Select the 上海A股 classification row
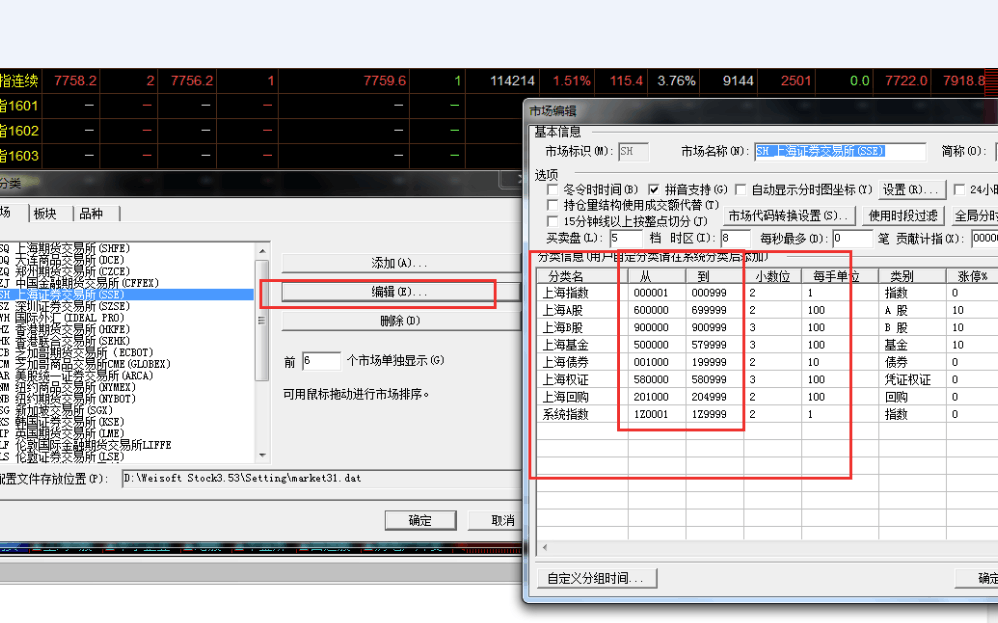Image resolution: width=998 pixels, height=623 pixels. point(767,310)
